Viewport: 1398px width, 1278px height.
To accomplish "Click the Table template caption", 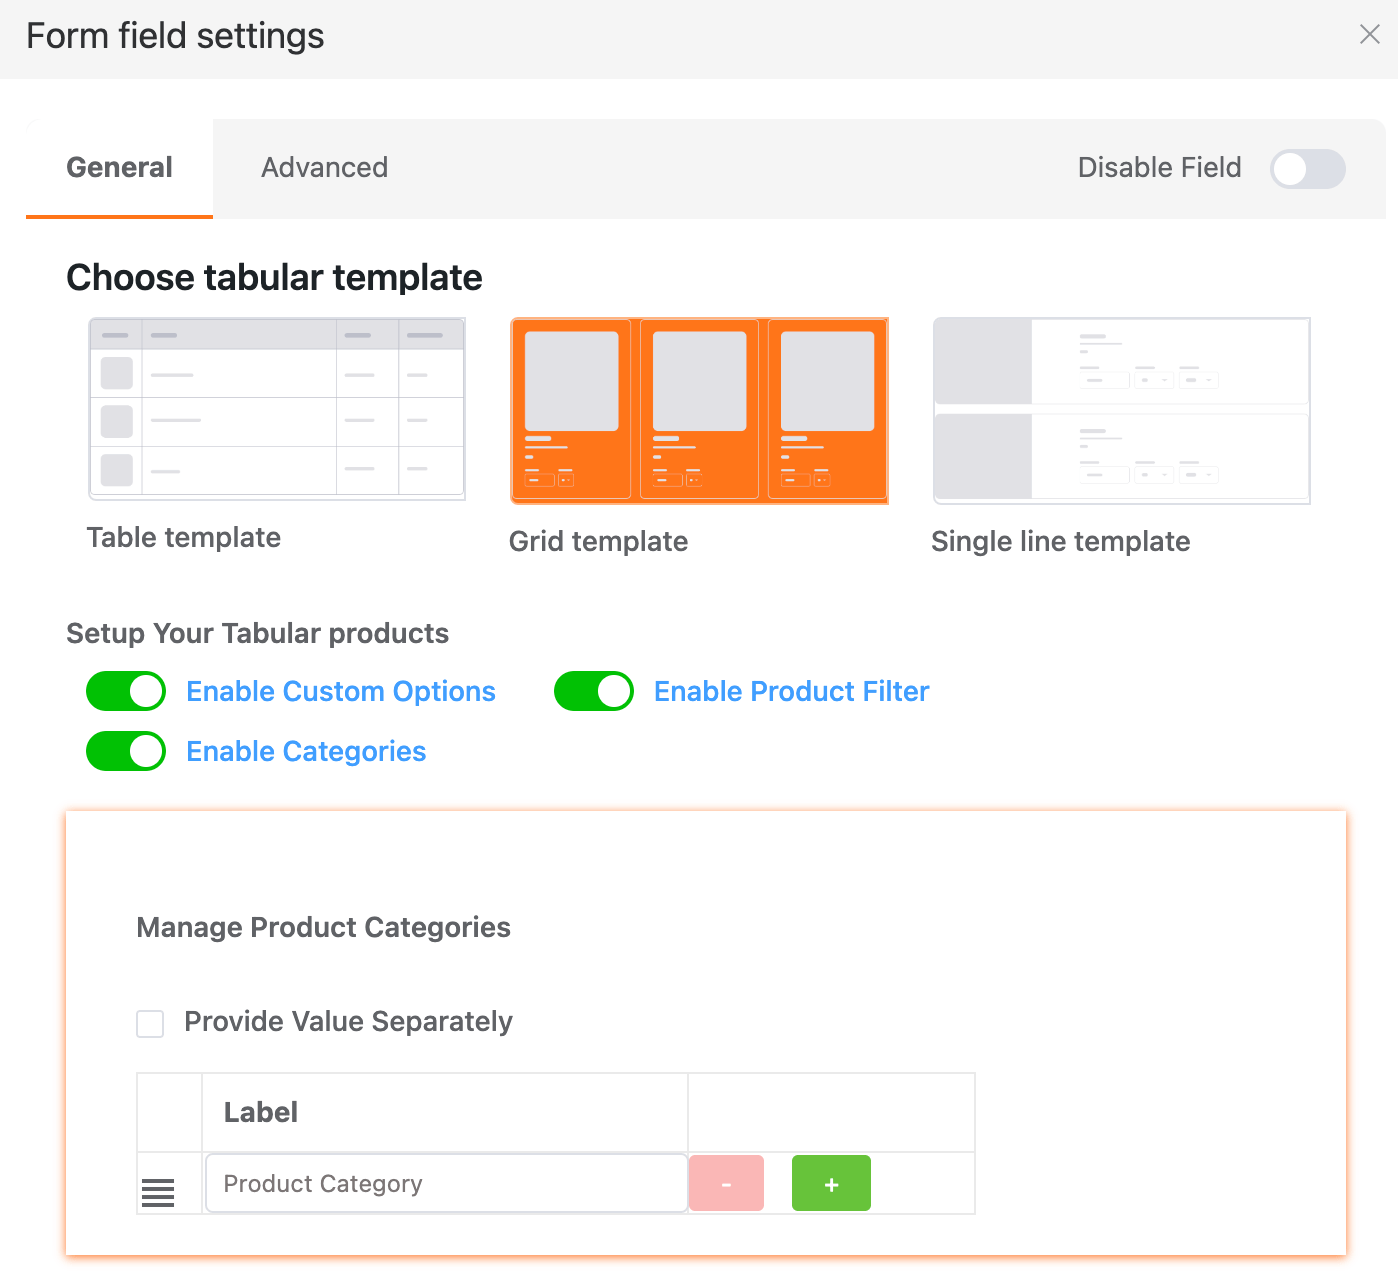I will pos(184,538).
